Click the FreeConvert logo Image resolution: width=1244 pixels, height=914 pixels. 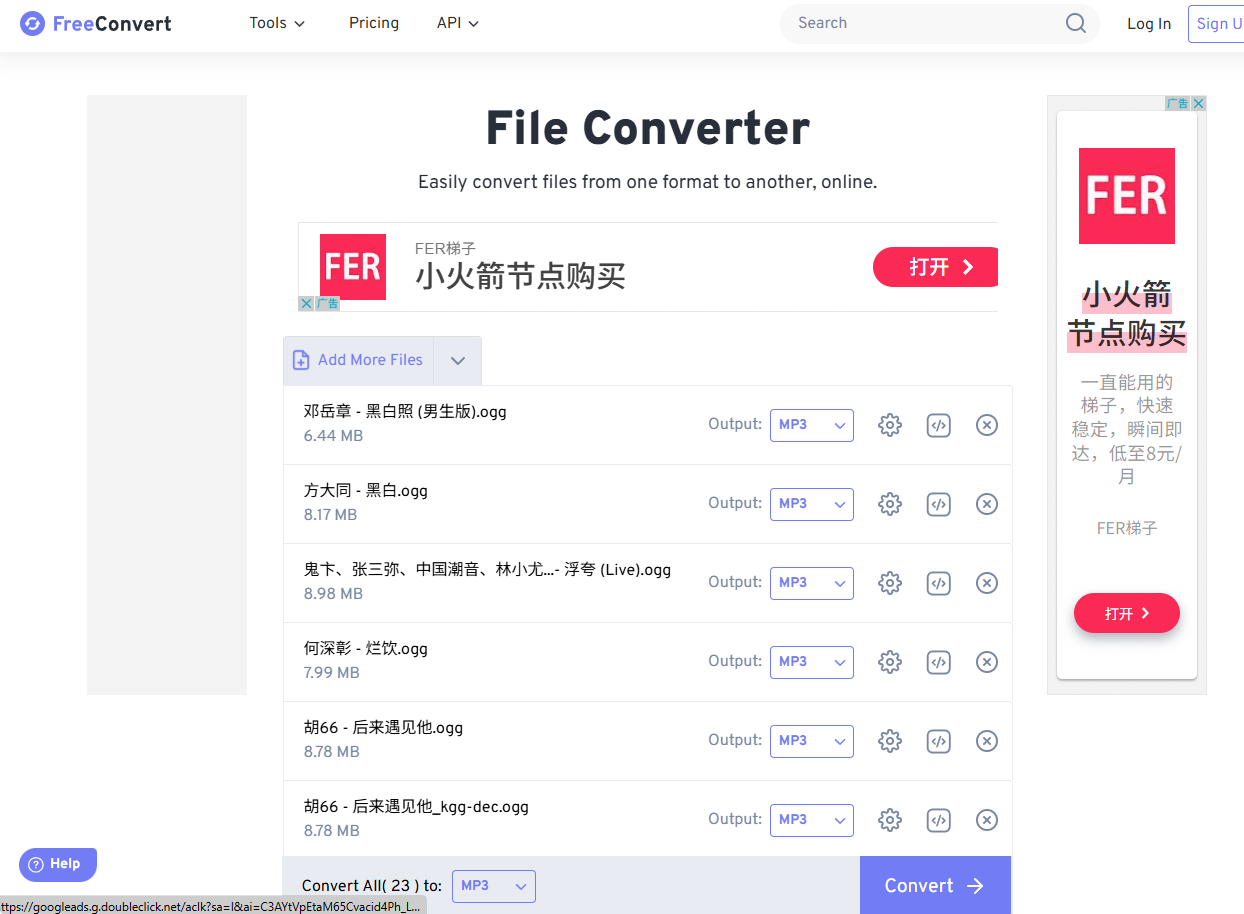click(x=96, y=23)
